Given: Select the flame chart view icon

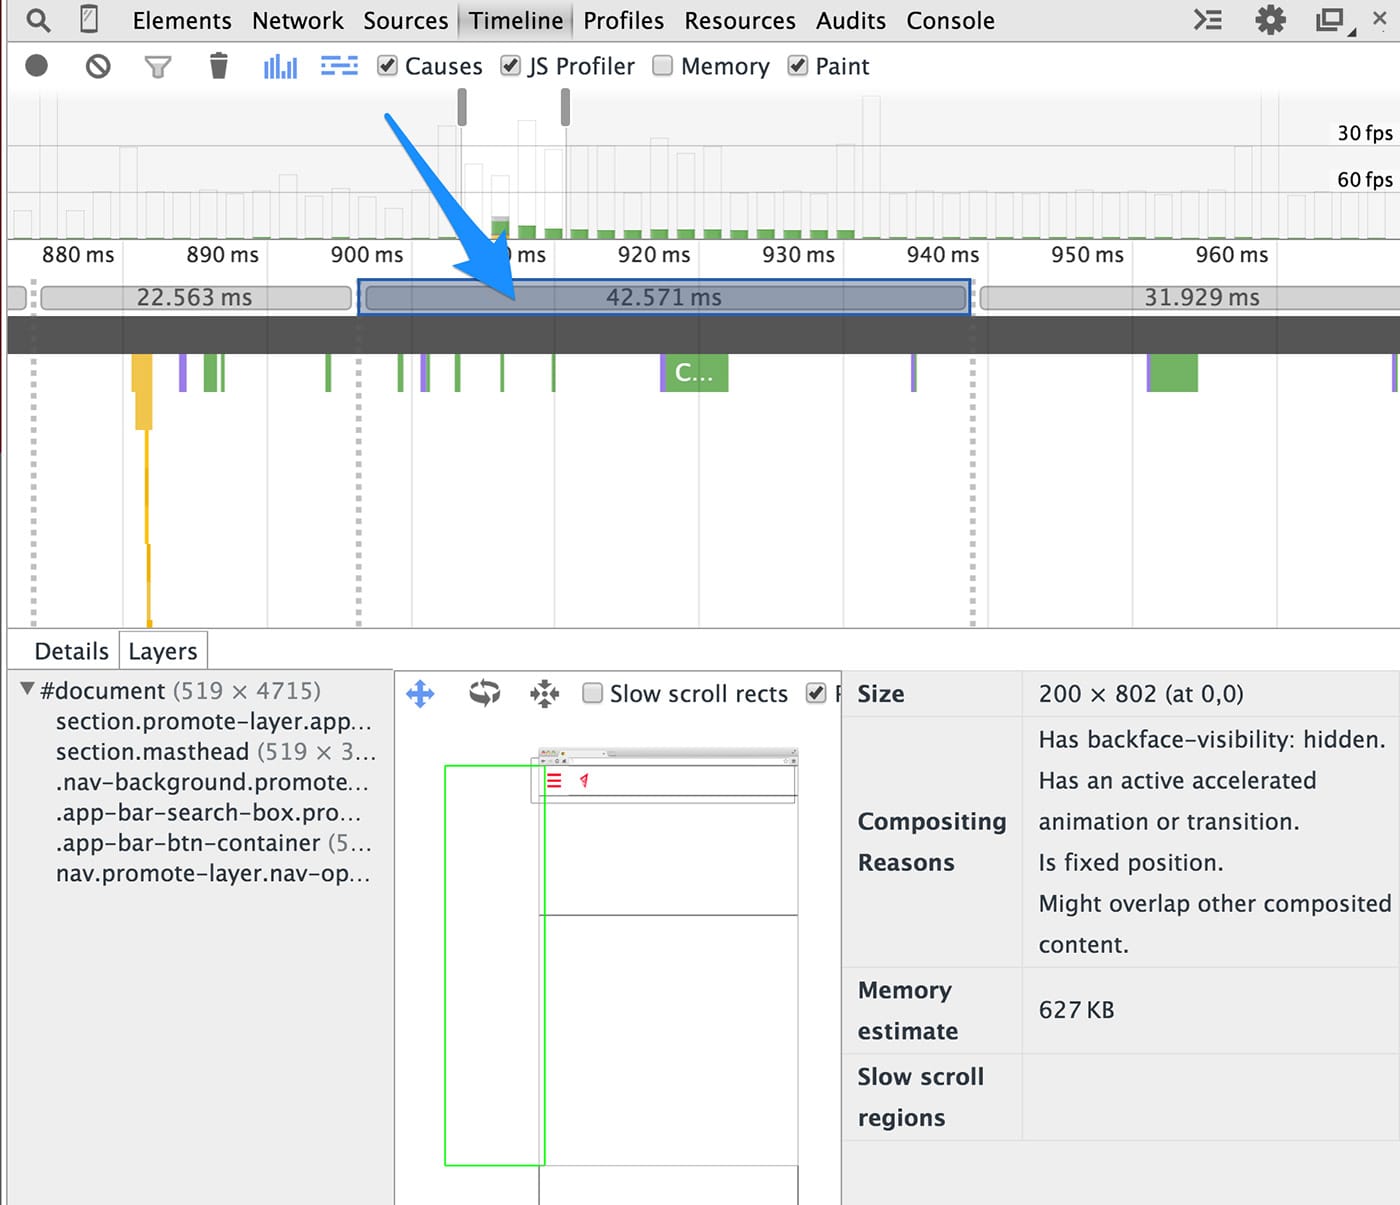Looking at the screenshot, I should click(338, 66).
